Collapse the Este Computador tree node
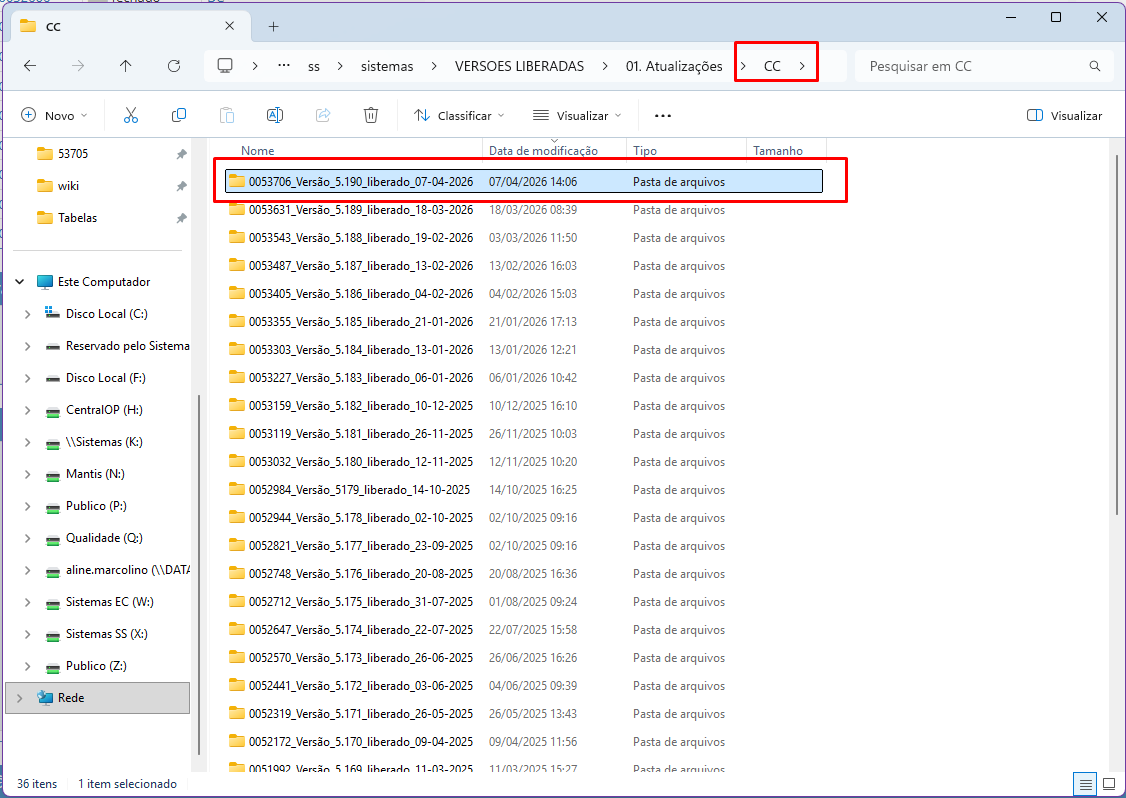1126x798 pixels. (x=20, y=282)
